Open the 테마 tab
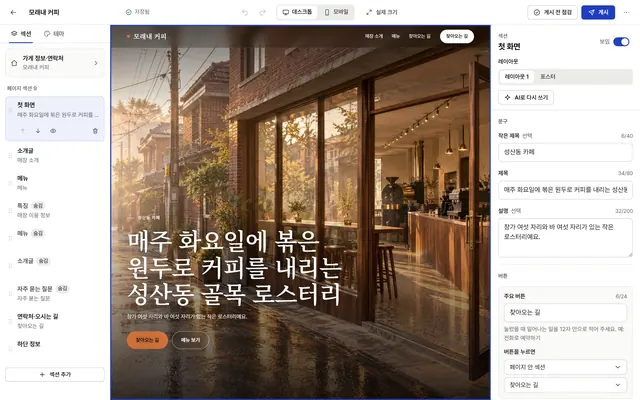This screenshot has width=640, height=400. [x=54, y=34]
